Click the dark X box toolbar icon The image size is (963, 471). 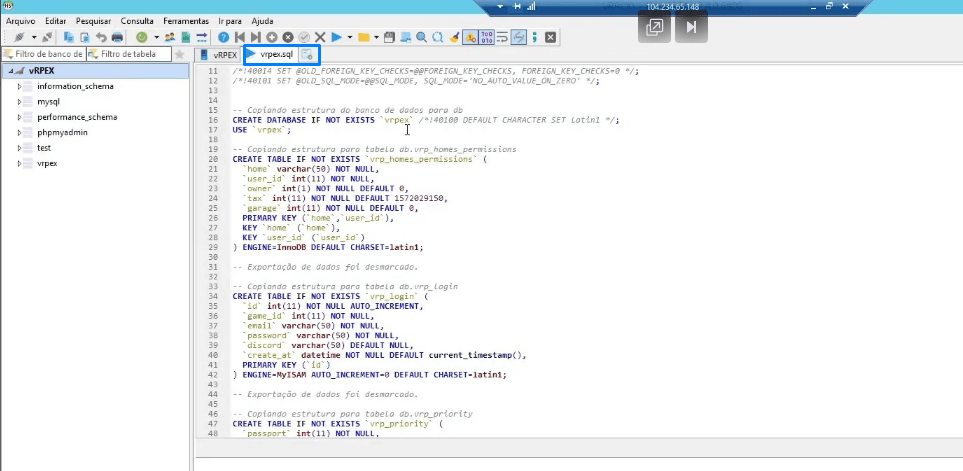pos(550,37)
